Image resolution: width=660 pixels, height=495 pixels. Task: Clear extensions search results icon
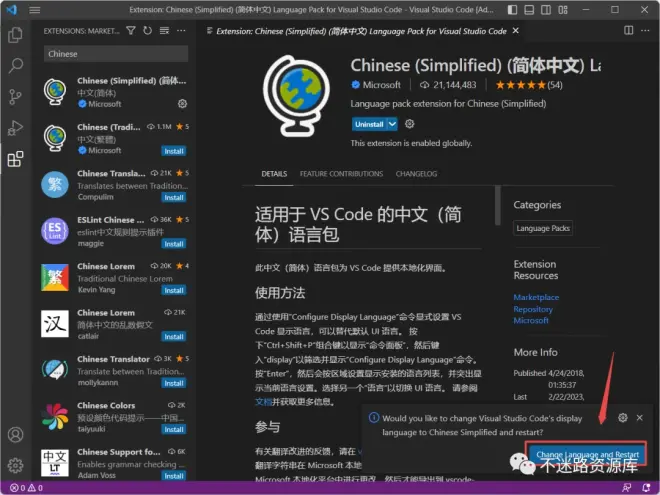click(x=164, y=30)
